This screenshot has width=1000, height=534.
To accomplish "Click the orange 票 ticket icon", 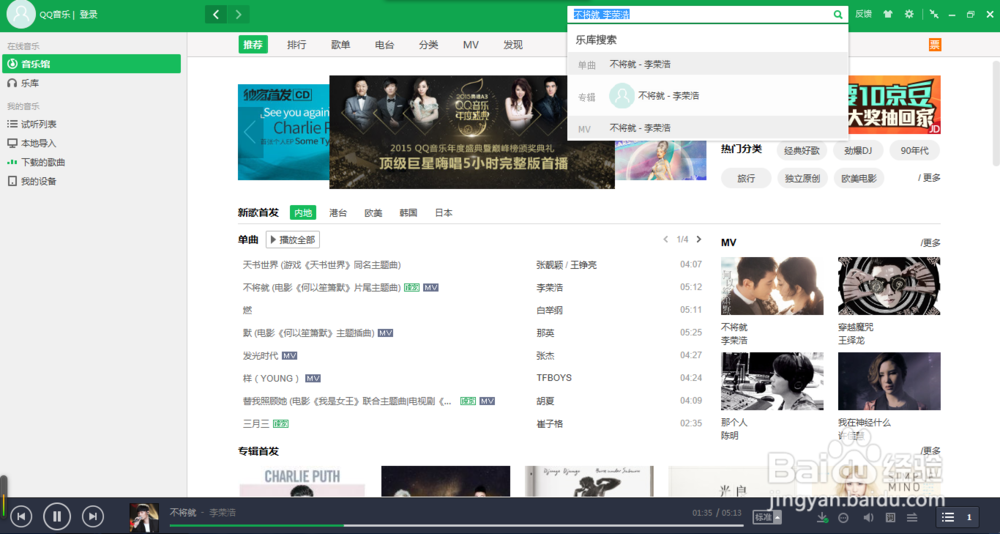I will 934,45.
